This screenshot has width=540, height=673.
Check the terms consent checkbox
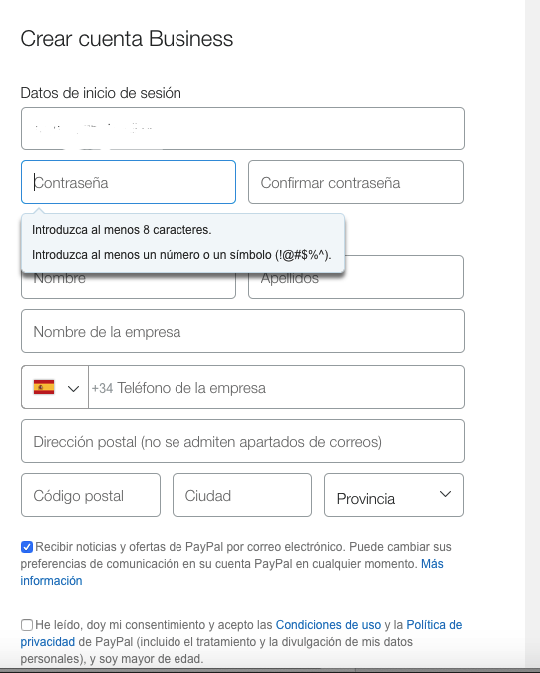27,625
